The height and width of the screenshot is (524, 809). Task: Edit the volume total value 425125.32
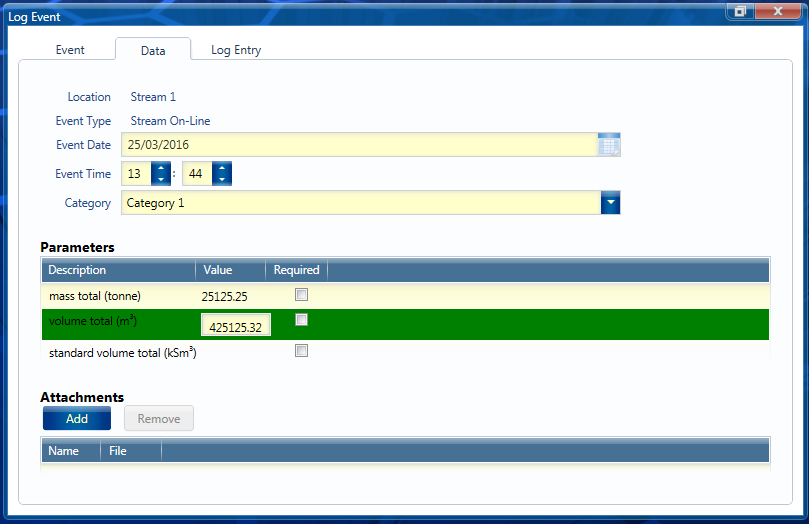(236, 326)
